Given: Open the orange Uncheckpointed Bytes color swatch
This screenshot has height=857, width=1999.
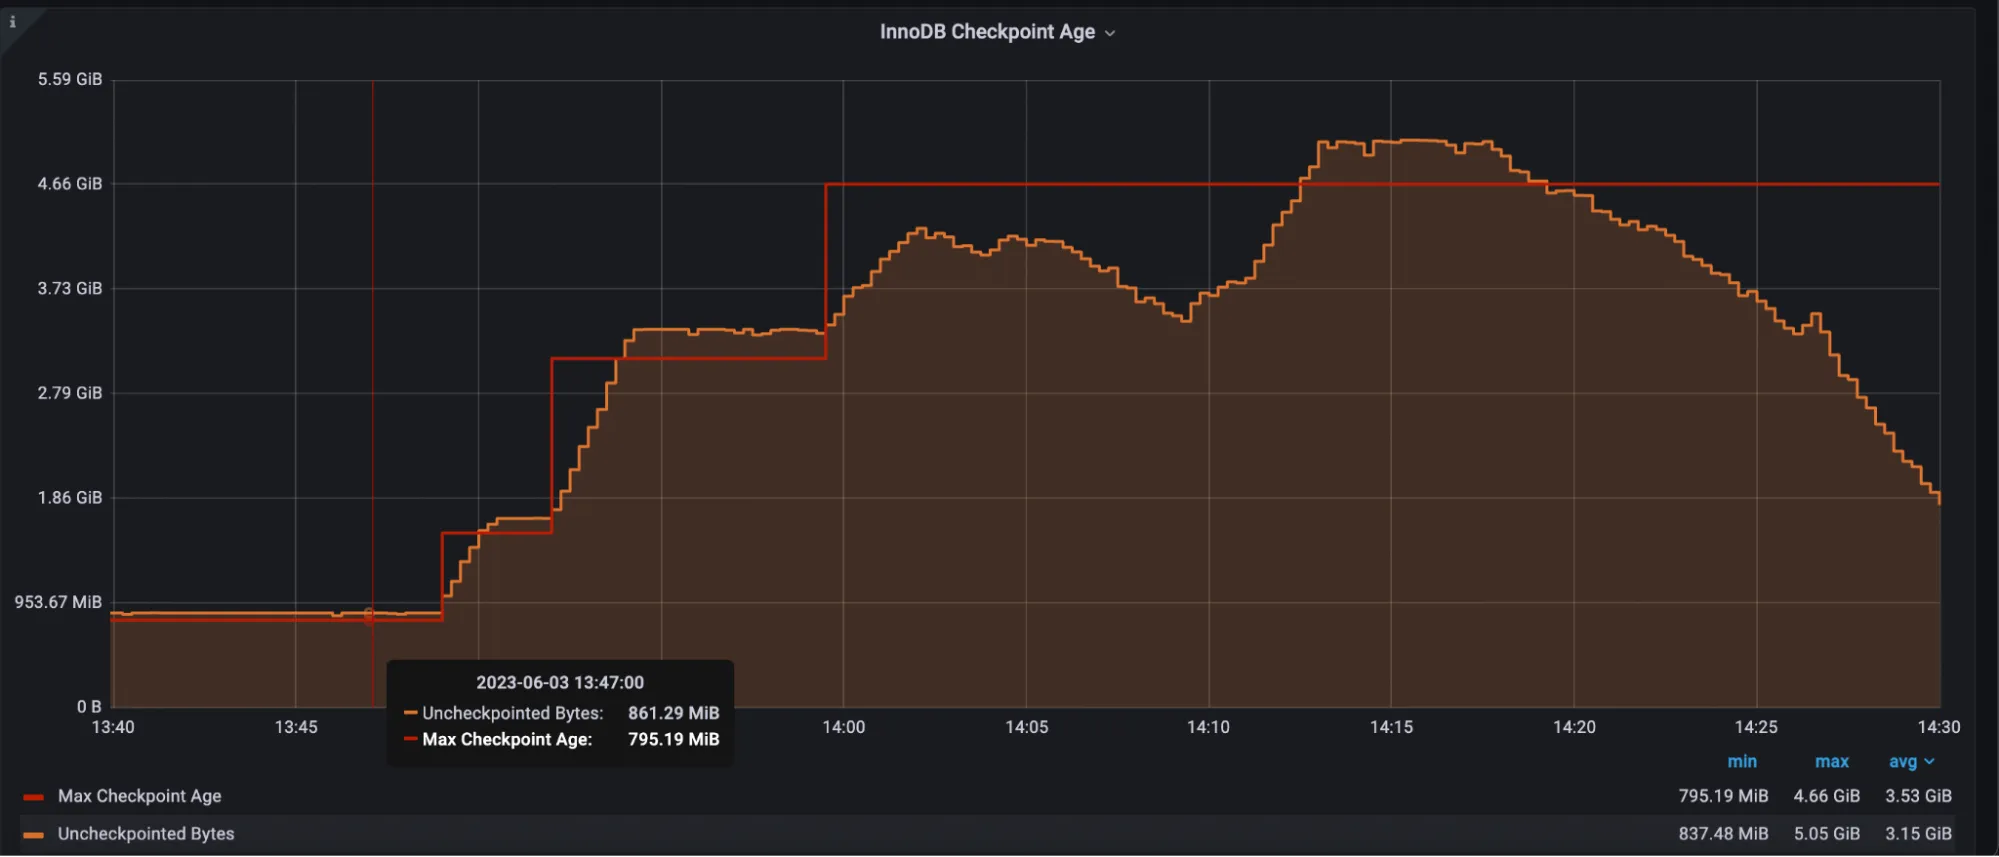Looking at the screenshot, I should click(x=33, y=835).
